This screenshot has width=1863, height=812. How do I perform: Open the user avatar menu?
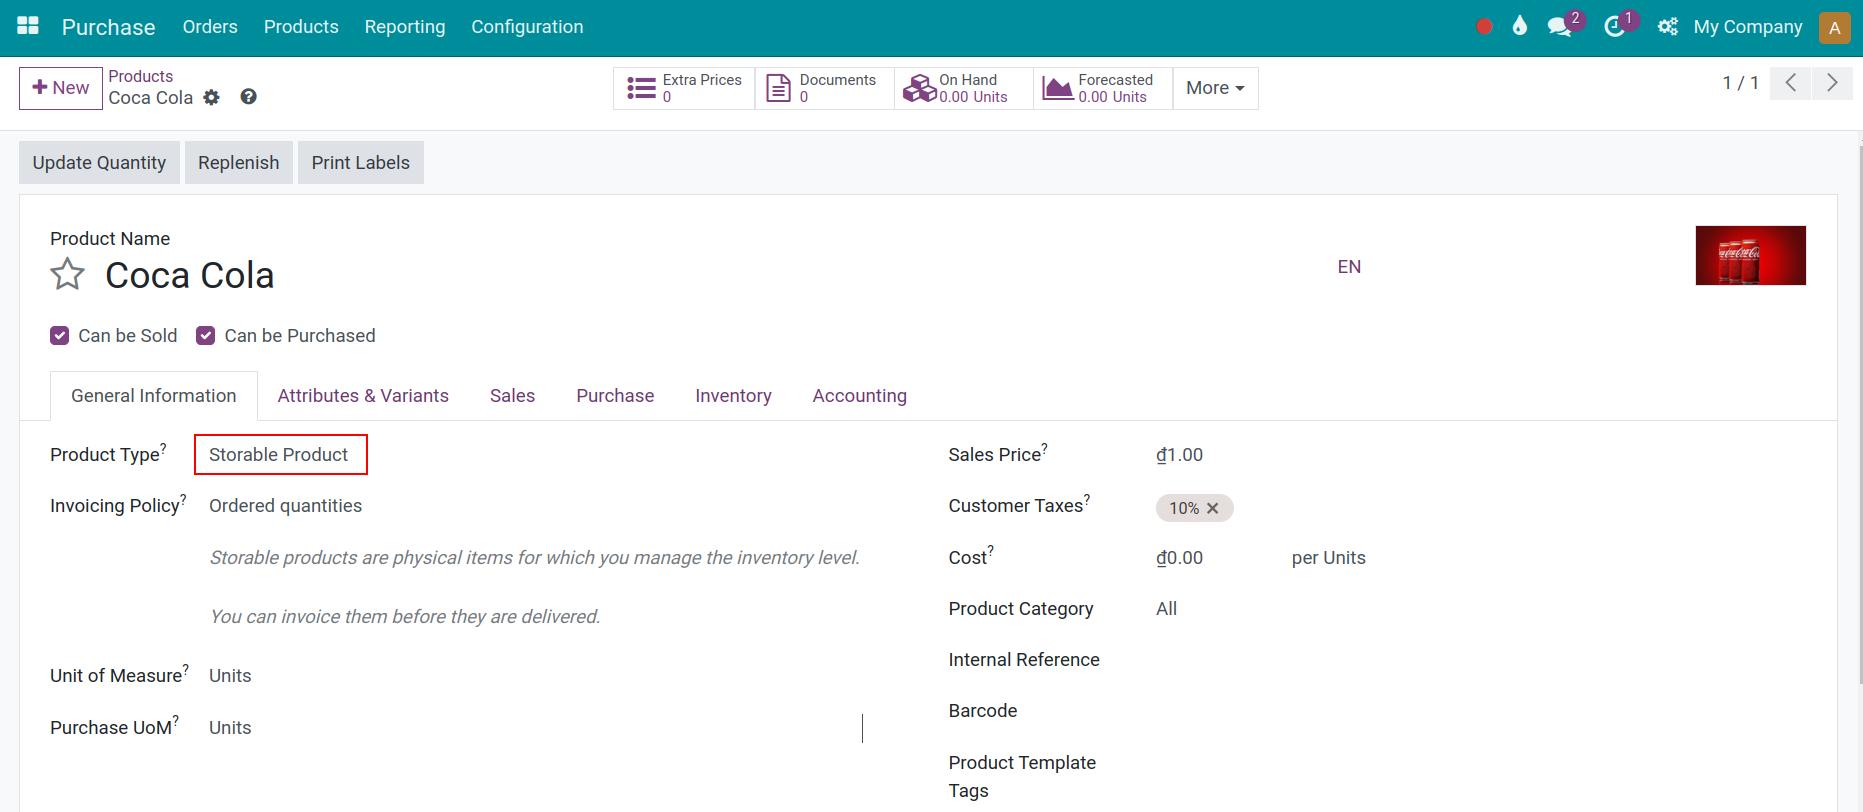(x=1835, y=28)
